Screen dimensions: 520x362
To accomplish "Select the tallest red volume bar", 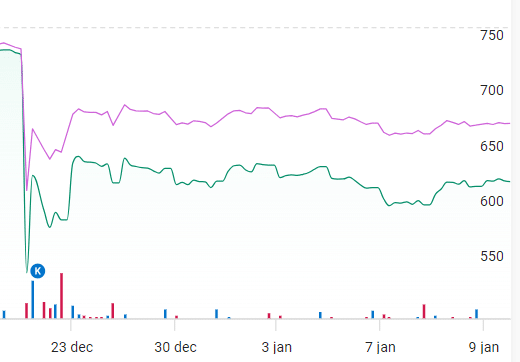I will click(x=61, y=296).
